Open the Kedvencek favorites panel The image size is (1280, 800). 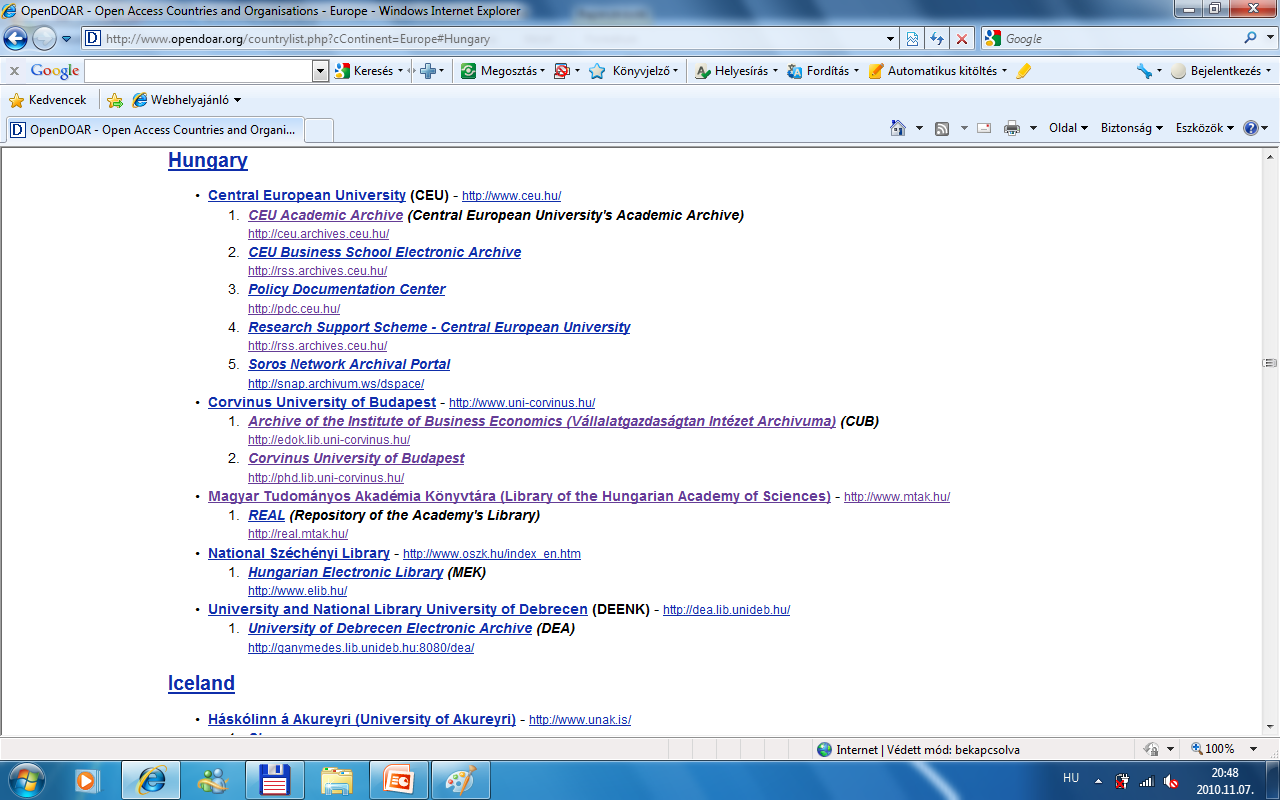click(x=47, y=100)
